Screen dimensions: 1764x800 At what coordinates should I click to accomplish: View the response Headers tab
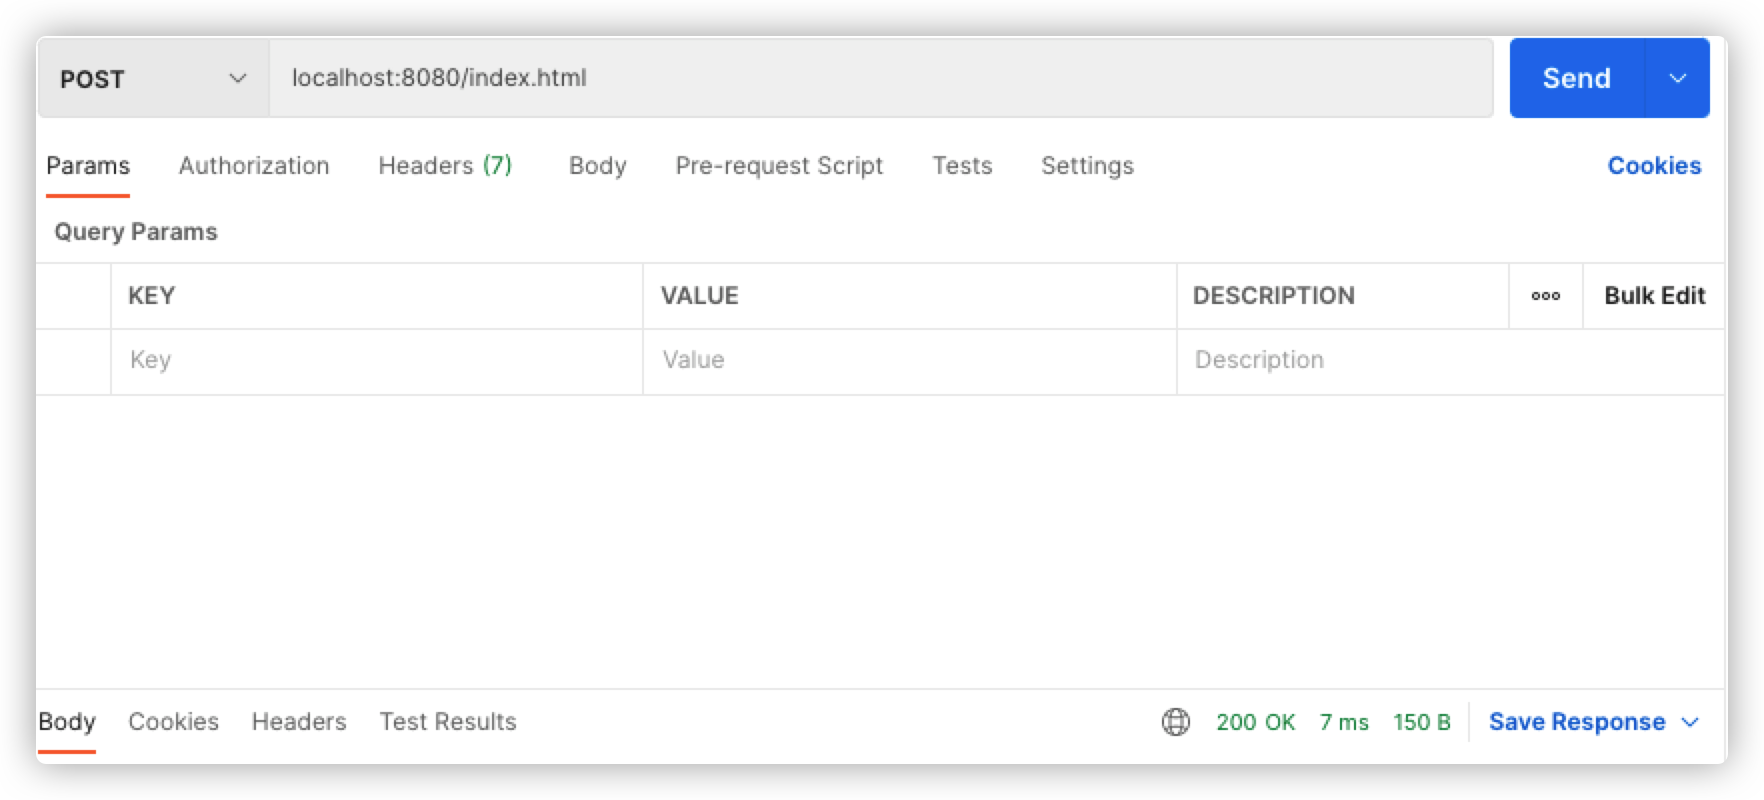pyautogui.click(x=299, y=722)
